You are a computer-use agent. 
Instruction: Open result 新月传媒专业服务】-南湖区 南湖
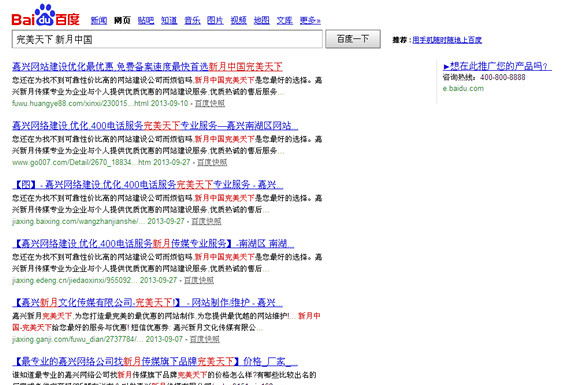(x=153, y=244)
